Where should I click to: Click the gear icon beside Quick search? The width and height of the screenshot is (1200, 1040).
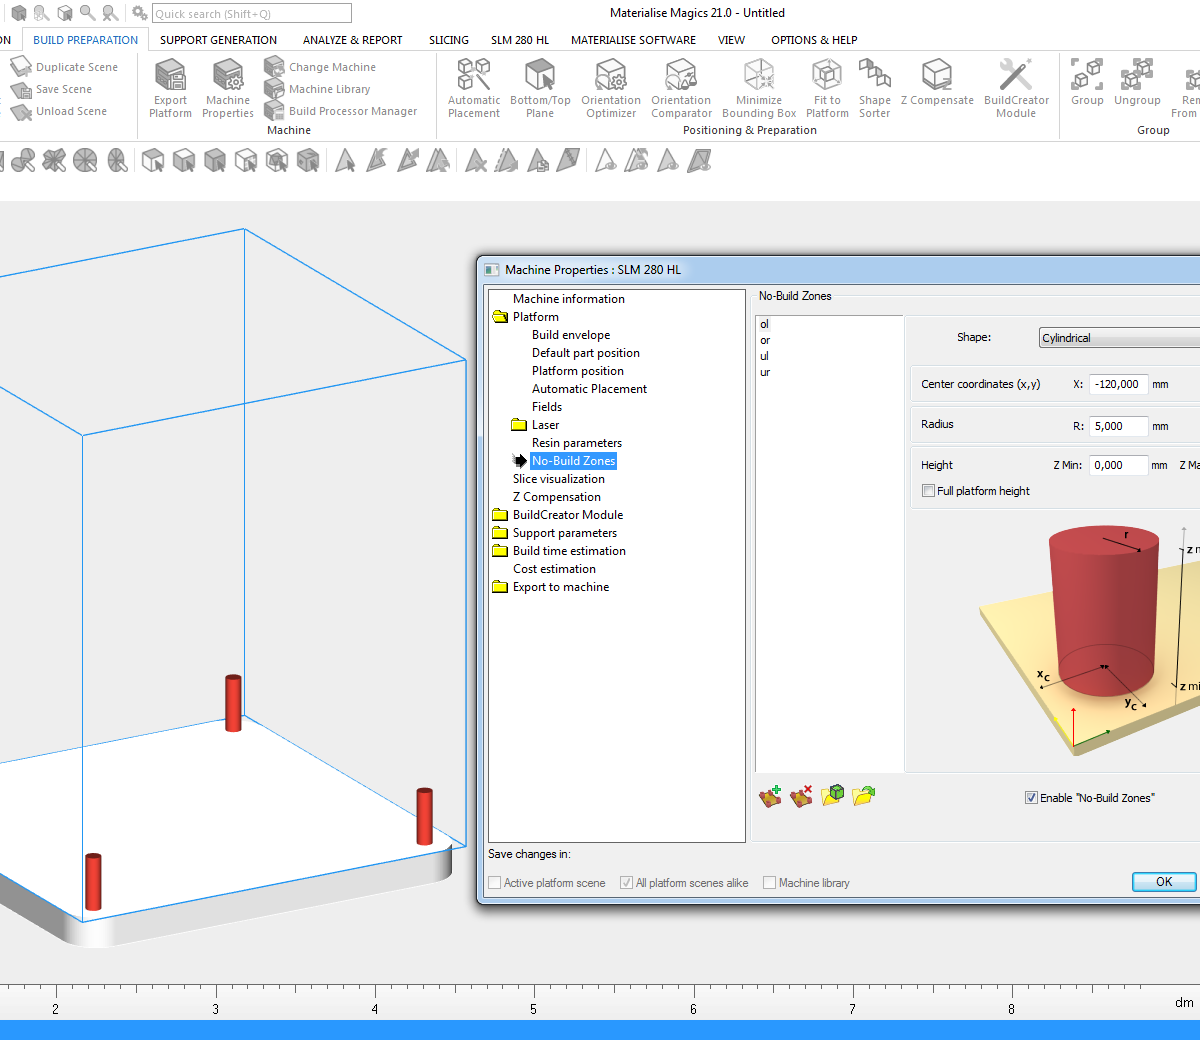(x=139, y=13)
